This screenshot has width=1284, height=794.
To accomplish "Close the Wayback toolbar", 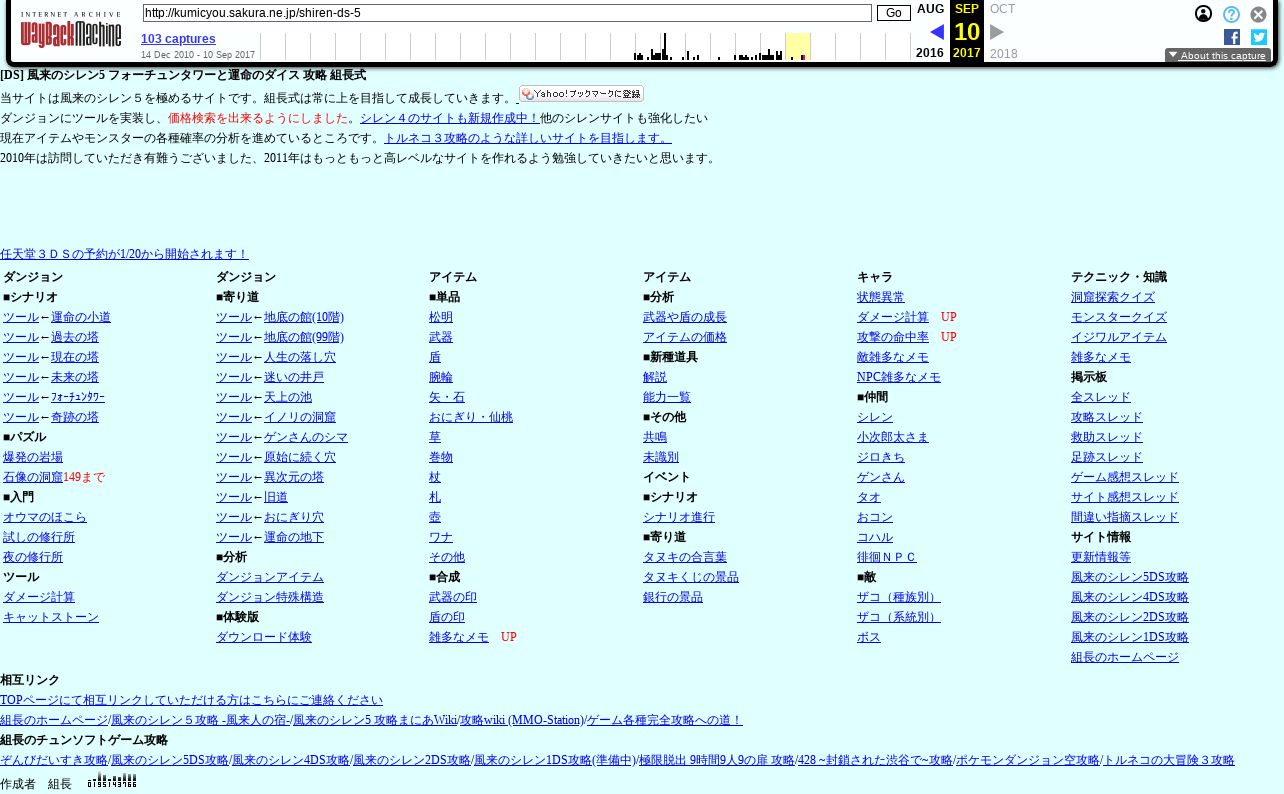I will 1258,14.
